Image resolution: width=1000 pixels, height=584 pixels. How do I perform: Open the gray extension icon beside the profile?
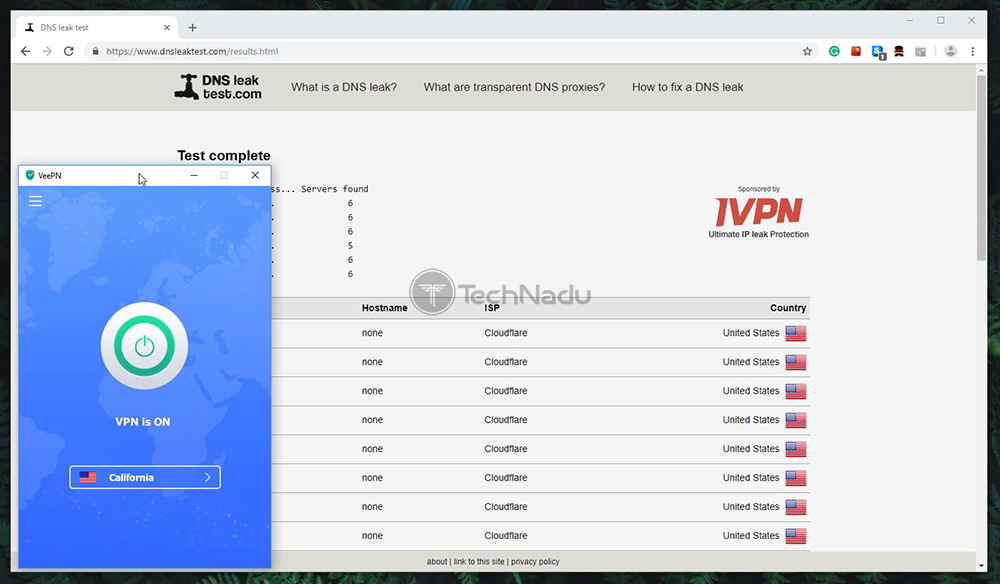coord(920,52)
